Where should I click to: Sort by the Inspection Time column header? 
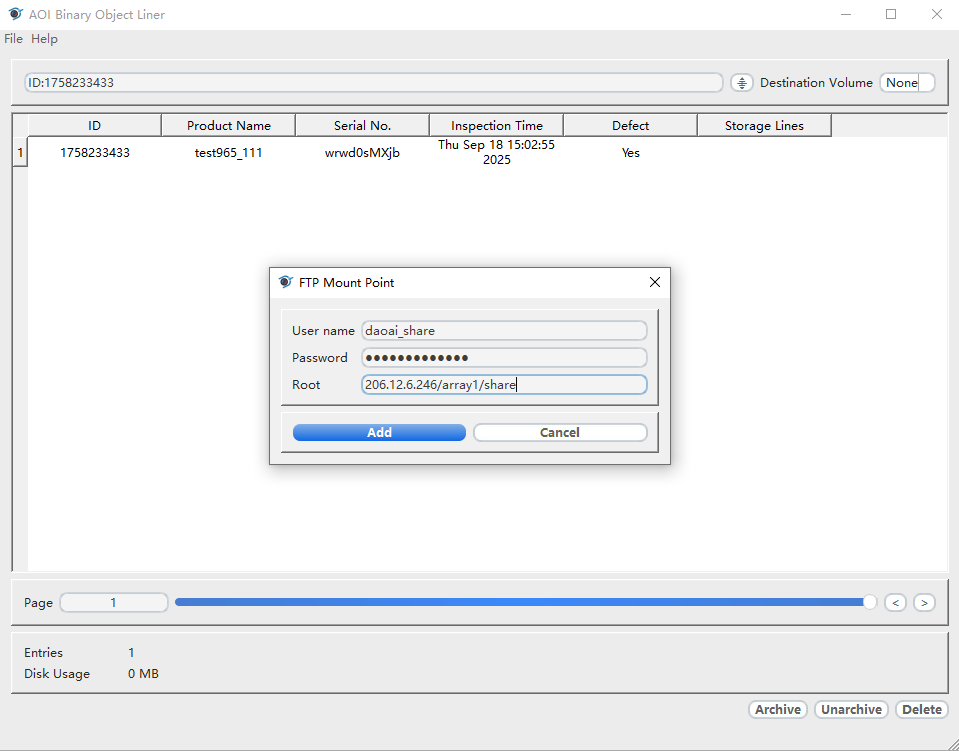[496, 126]
